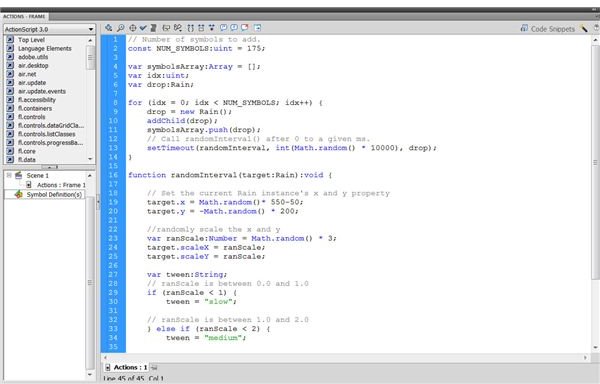
Task: Show code hint icon
Action: point(166,28)
